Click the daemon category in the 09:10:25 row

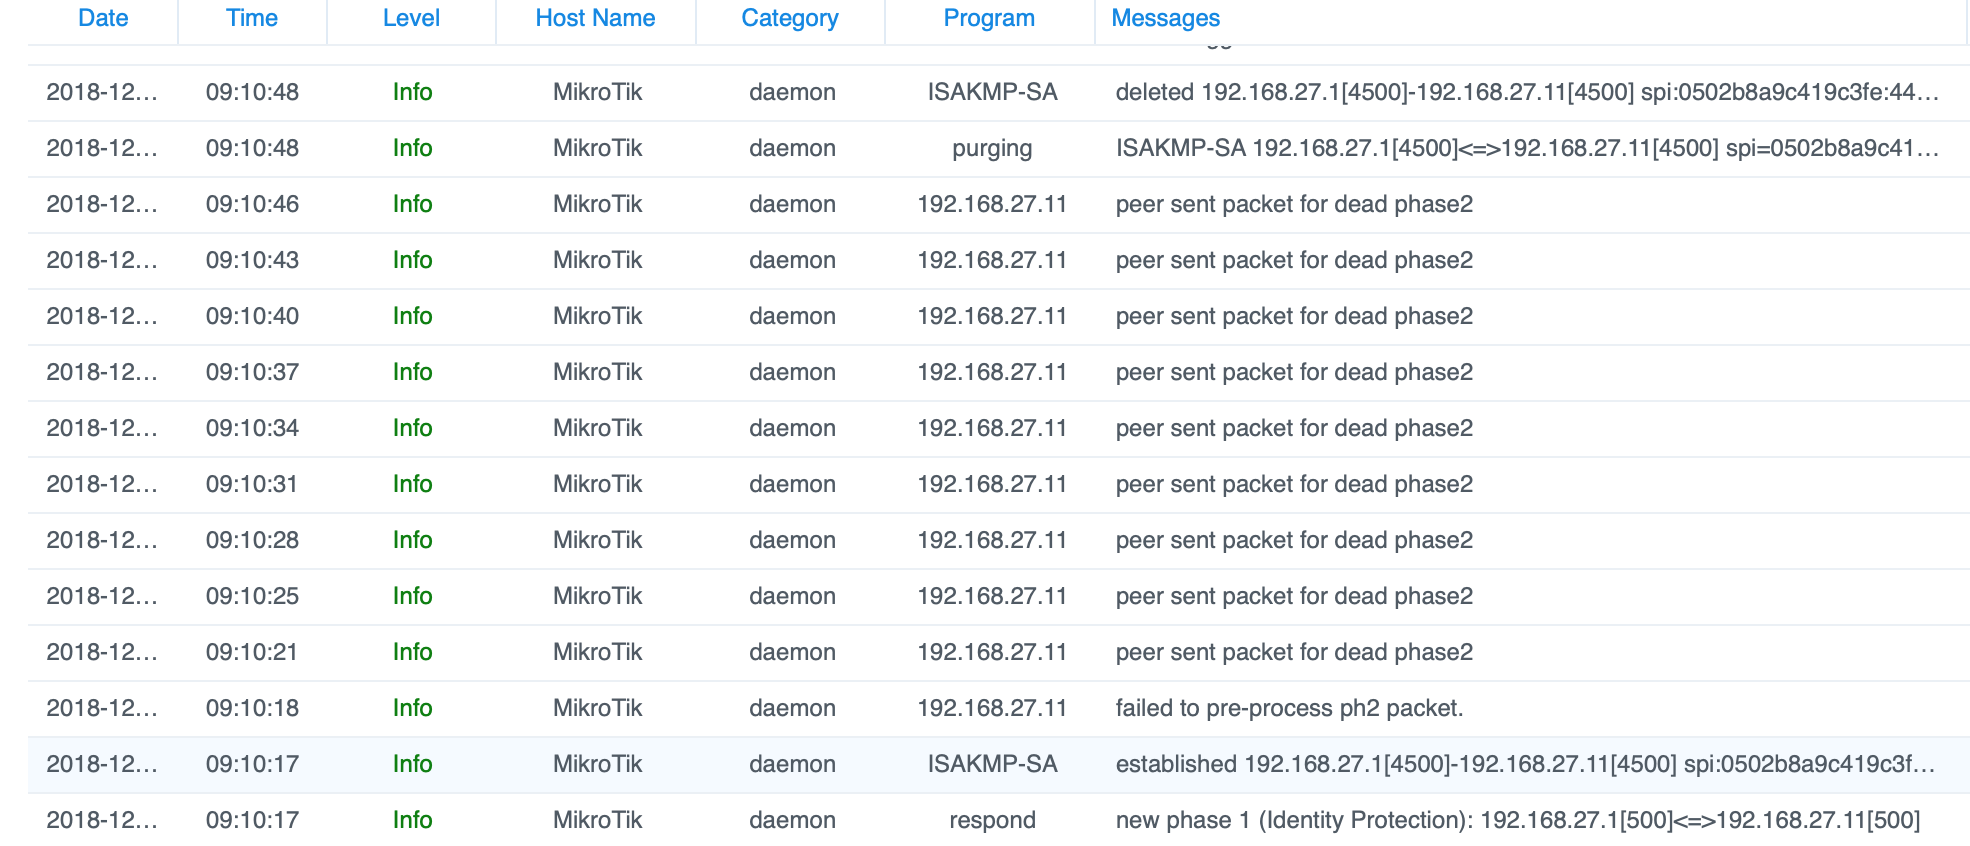coord(792,596)
